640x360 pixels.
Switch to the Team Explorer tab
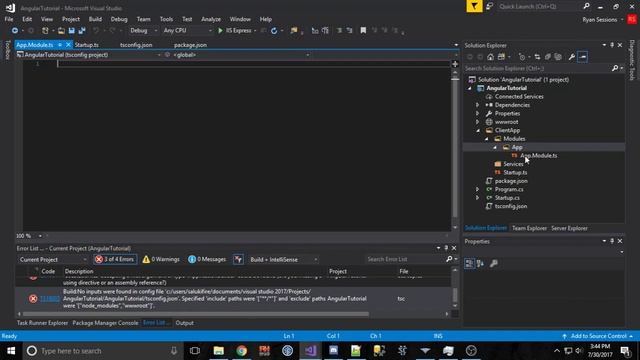529,228
